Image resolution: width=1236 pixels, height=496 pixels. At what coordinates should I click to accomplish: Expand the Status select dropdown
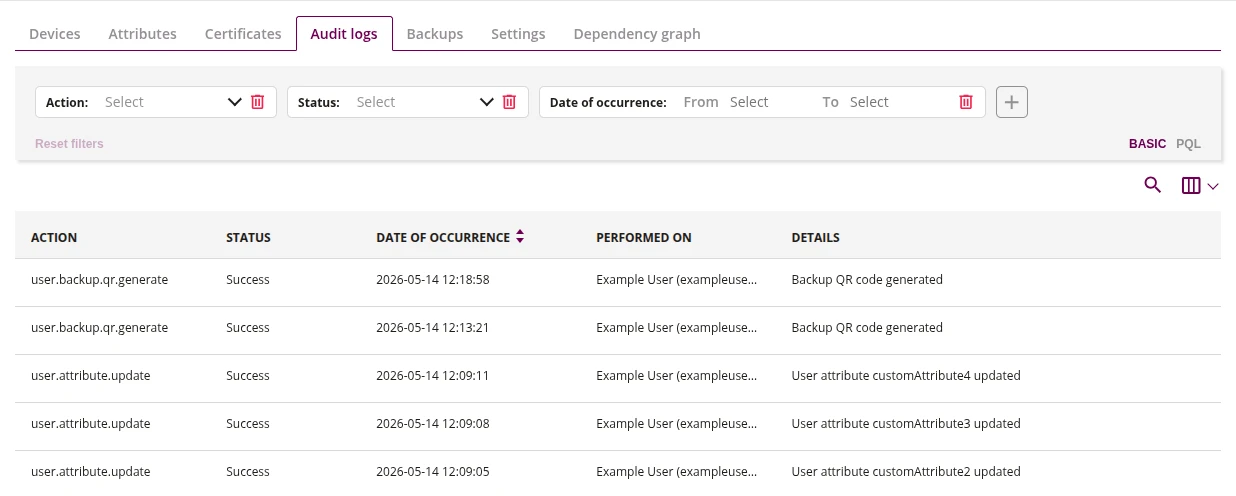point(487,102)
